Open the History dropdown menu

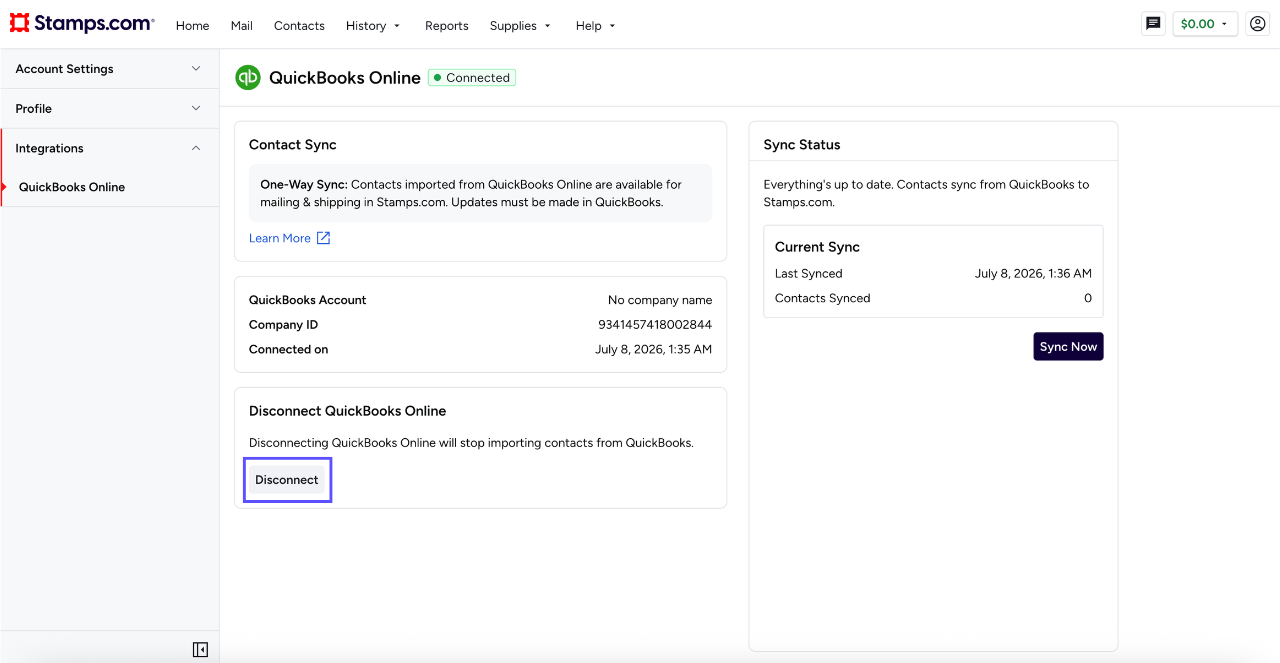pos(373,26)
